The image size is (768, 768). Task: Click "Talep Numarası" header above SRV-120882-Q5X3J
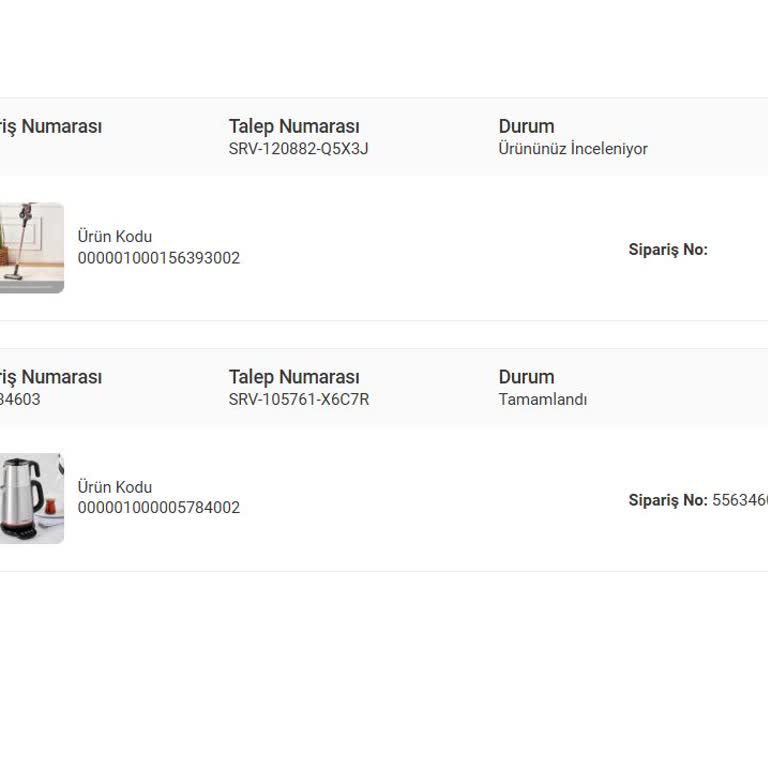[293, 127]
